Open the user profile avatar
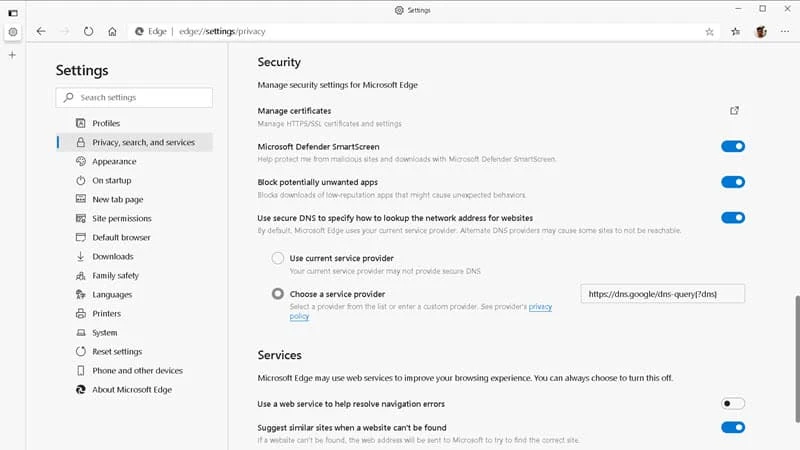Image resolution: width=800 pixels, height=450 pixels. coord(761,32)
